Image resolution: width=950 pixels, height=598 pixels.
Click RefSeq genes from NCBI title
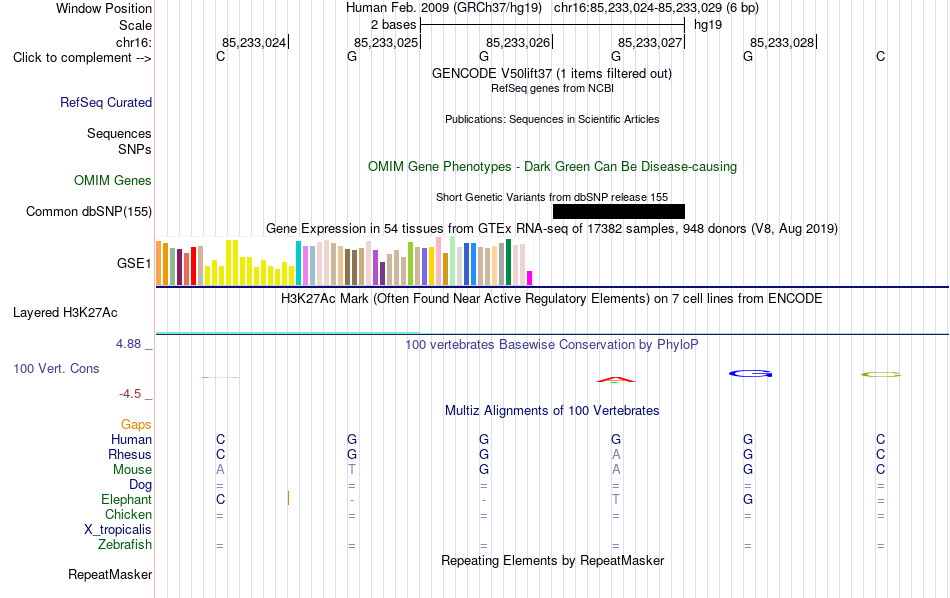[552, 88]
